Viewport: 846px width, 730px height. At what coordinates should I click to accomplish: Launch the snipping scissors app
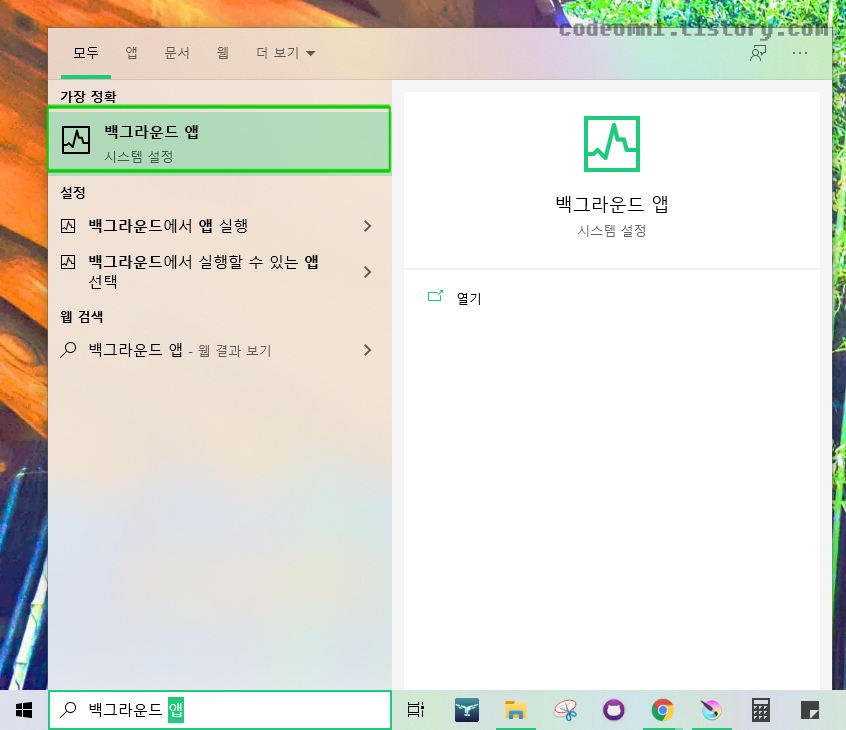point(565,710)
